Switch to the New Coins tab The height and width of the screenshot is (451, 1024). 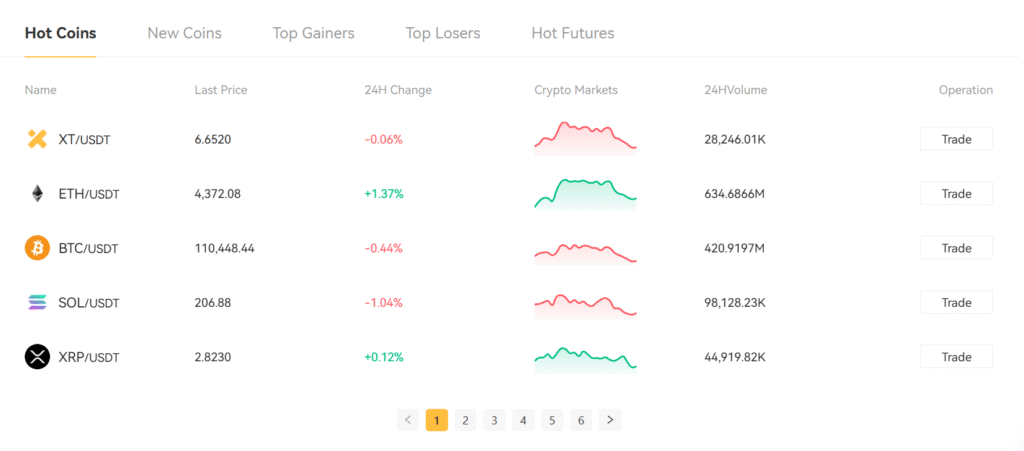click(x=184, y=33)
